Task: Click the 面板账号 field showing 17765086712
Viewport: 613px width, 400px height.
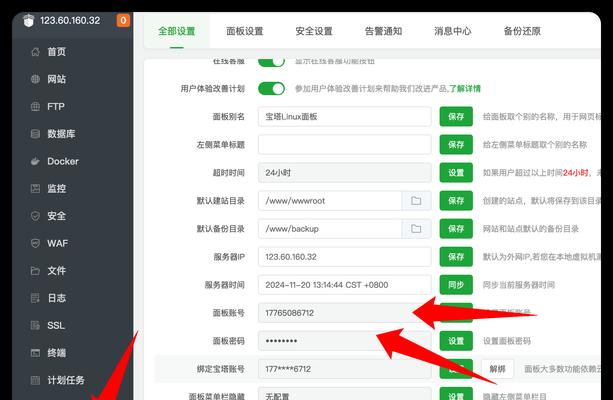Action: [x=344, y=313]
